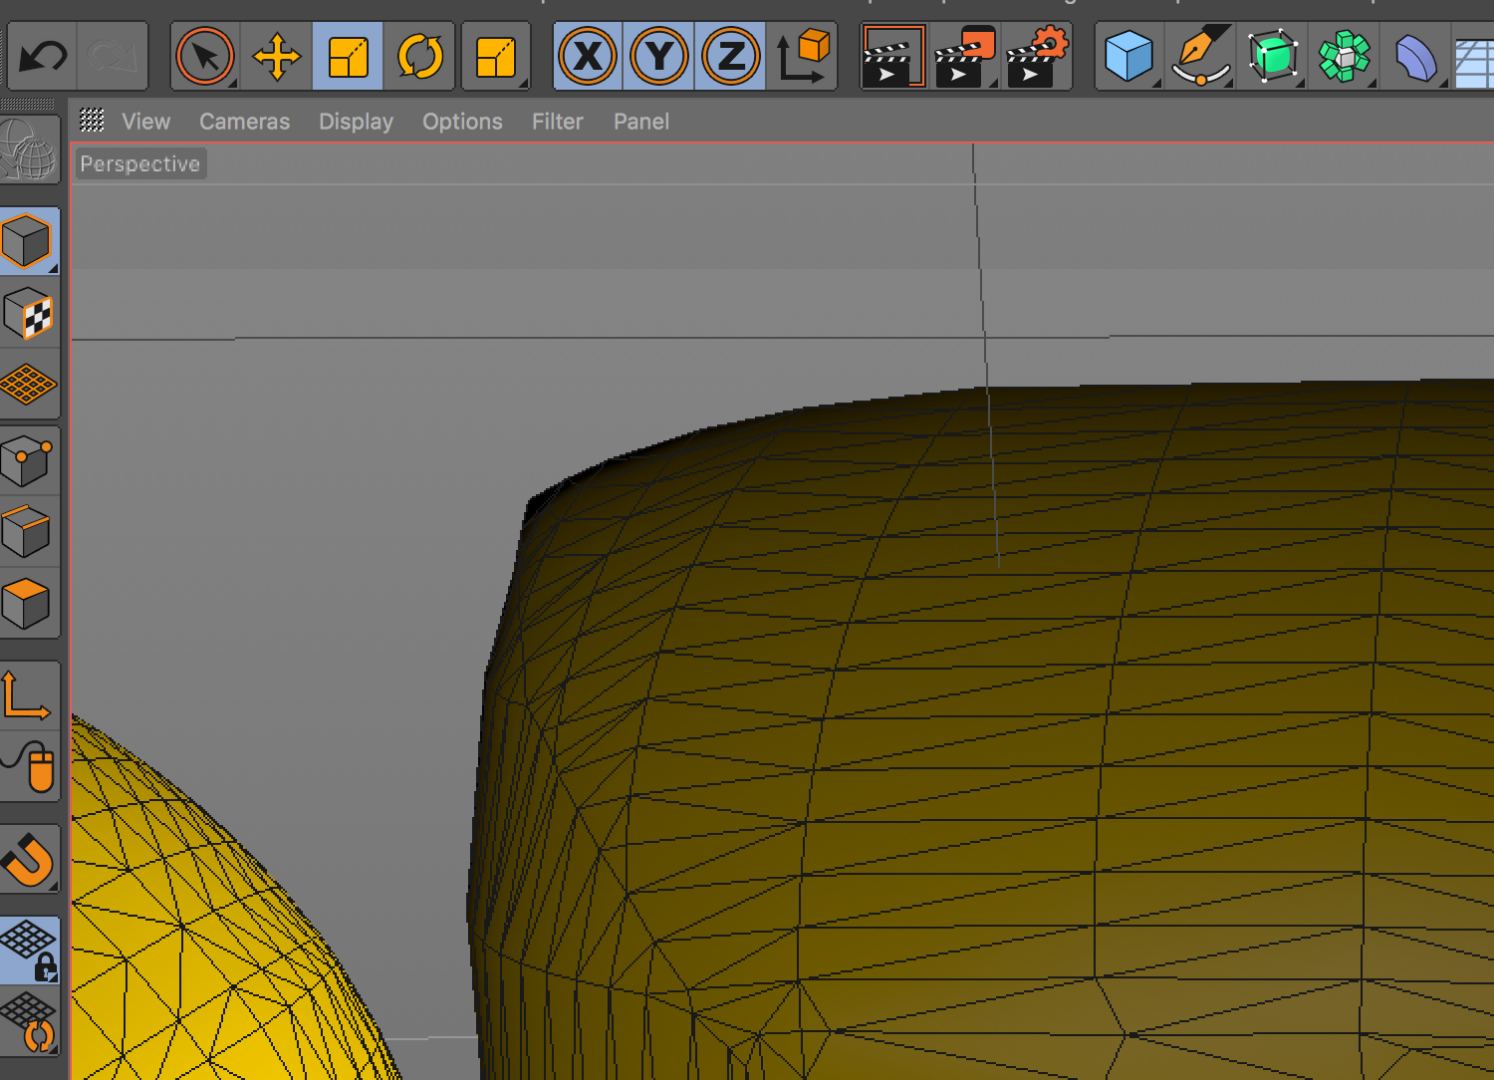
Task: Open the Cameras menu
Action: pyautogui.click(x=245, y=121)
